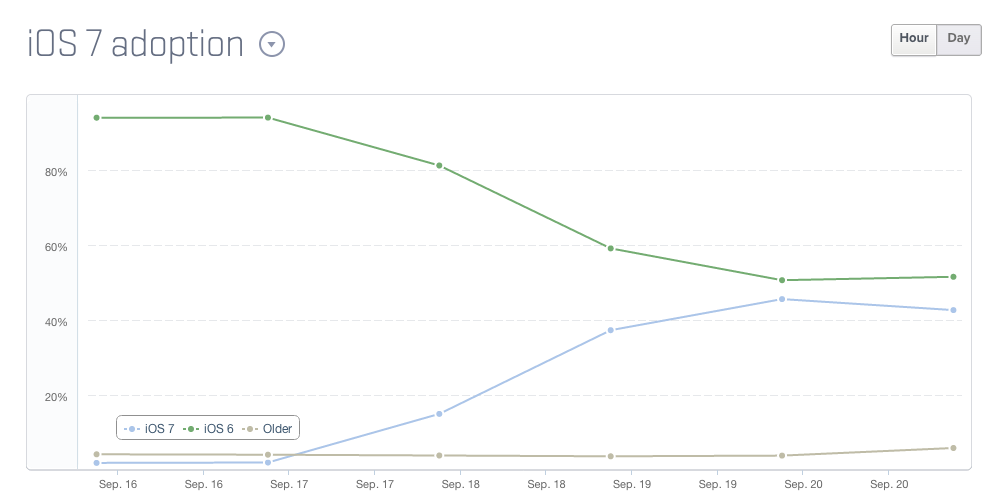The image size is (998, 496).
Task: Toggle the iOS 7 series in legend
Action: (151, 429)
